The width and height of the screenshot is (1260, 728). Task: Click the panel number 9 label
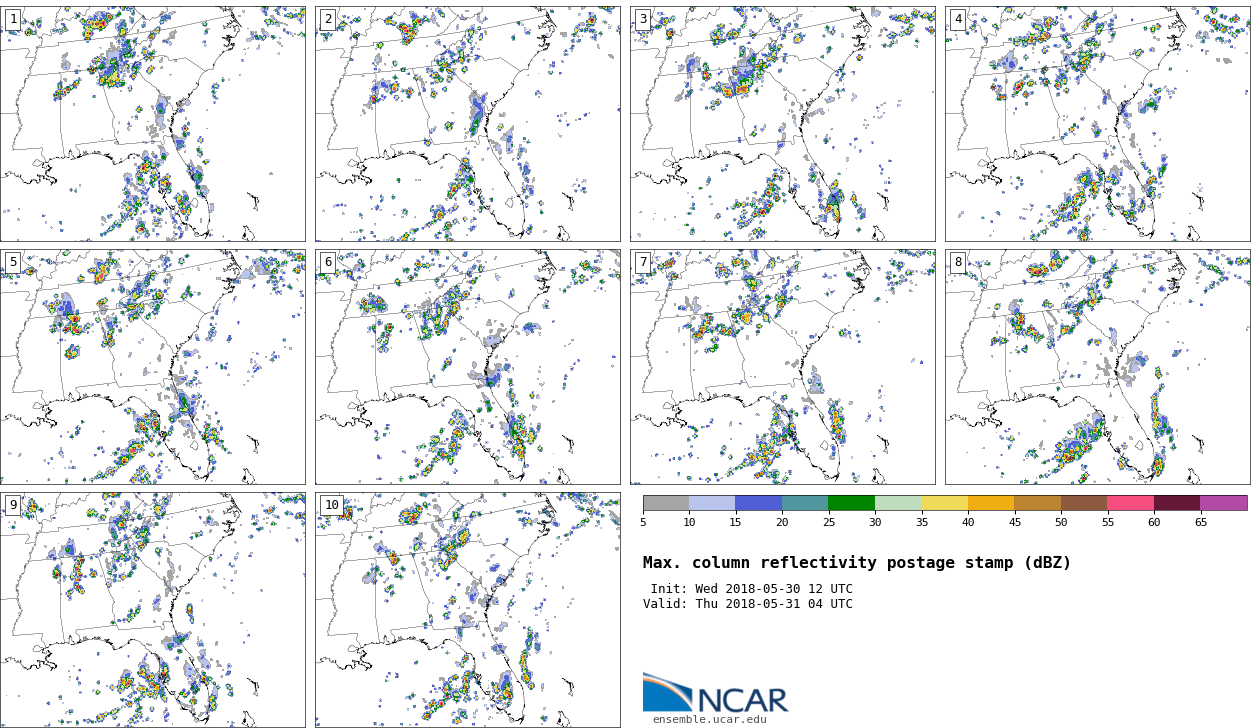[x=13, y=505]
